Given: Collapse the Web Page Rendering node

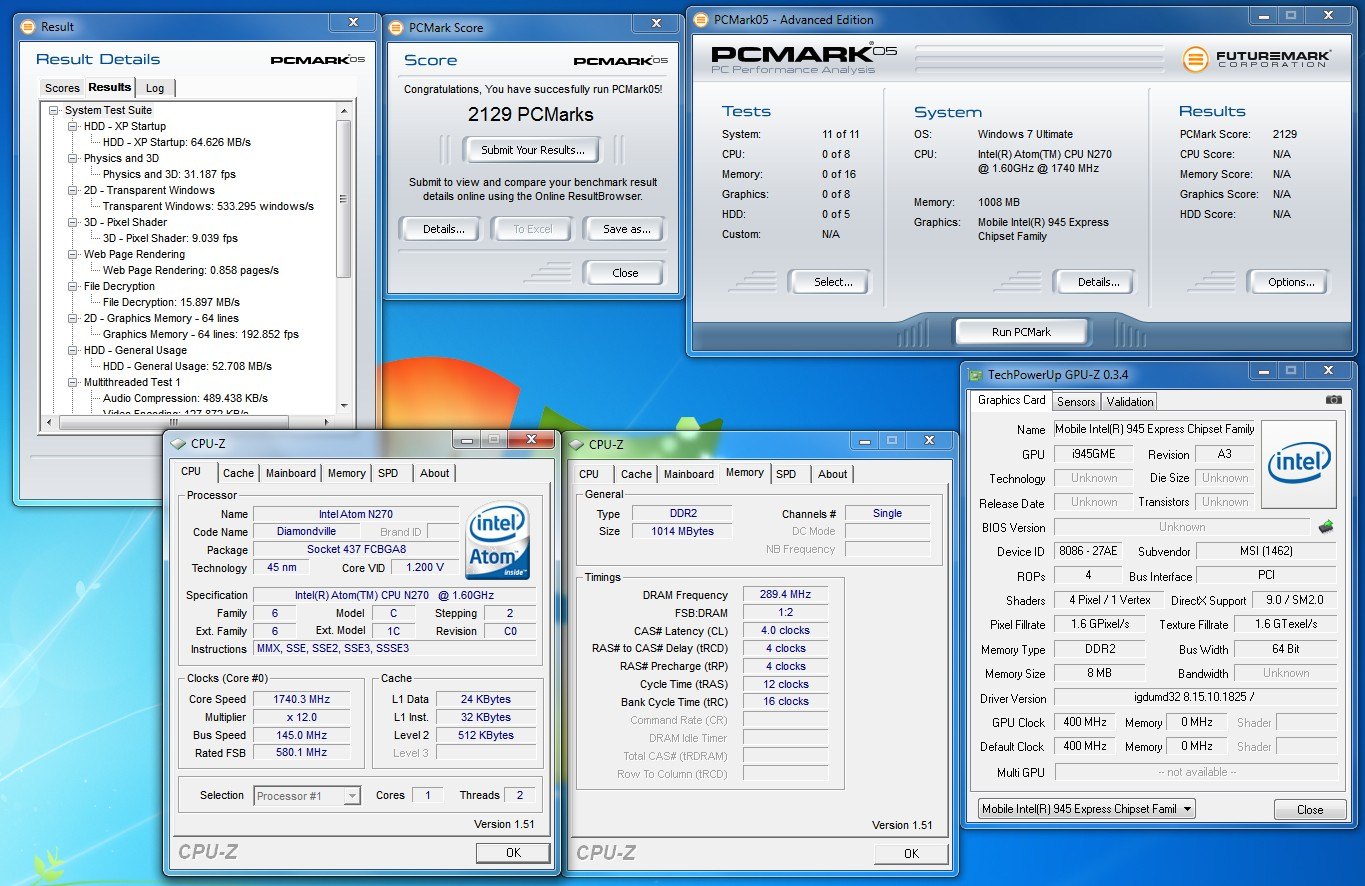Looking at the screenshot, I should click(73, 254).
